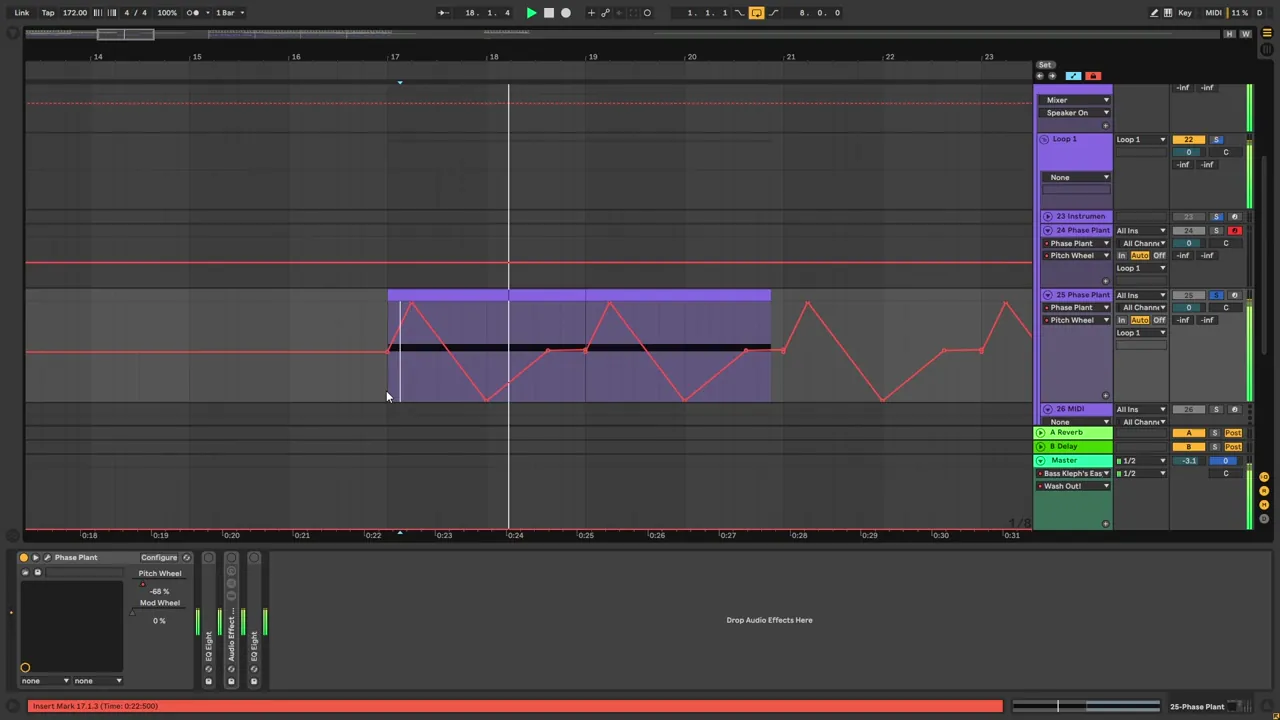Collapse the Master track
Viewport: 1280px width, 720px height.
point(1041,461)
